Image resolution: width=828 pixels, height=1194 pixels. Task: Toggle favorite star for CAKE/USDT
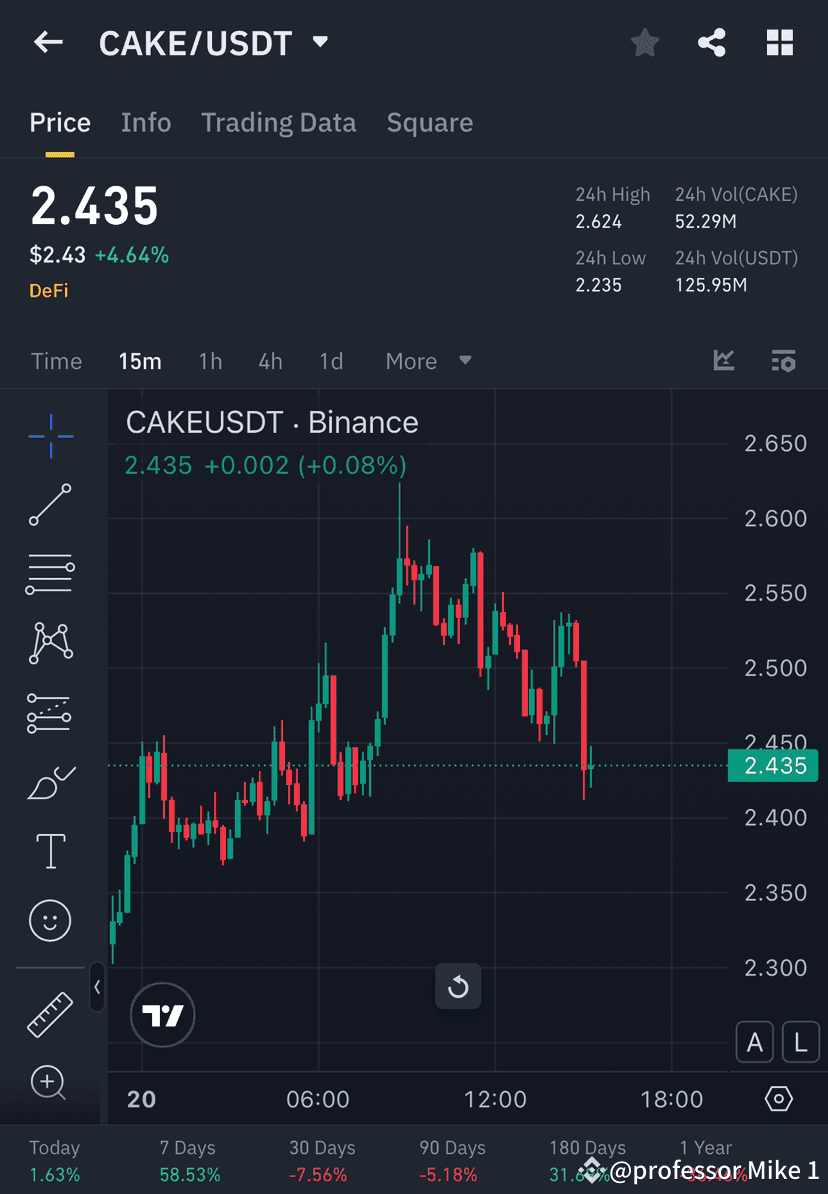pos(644,42)
